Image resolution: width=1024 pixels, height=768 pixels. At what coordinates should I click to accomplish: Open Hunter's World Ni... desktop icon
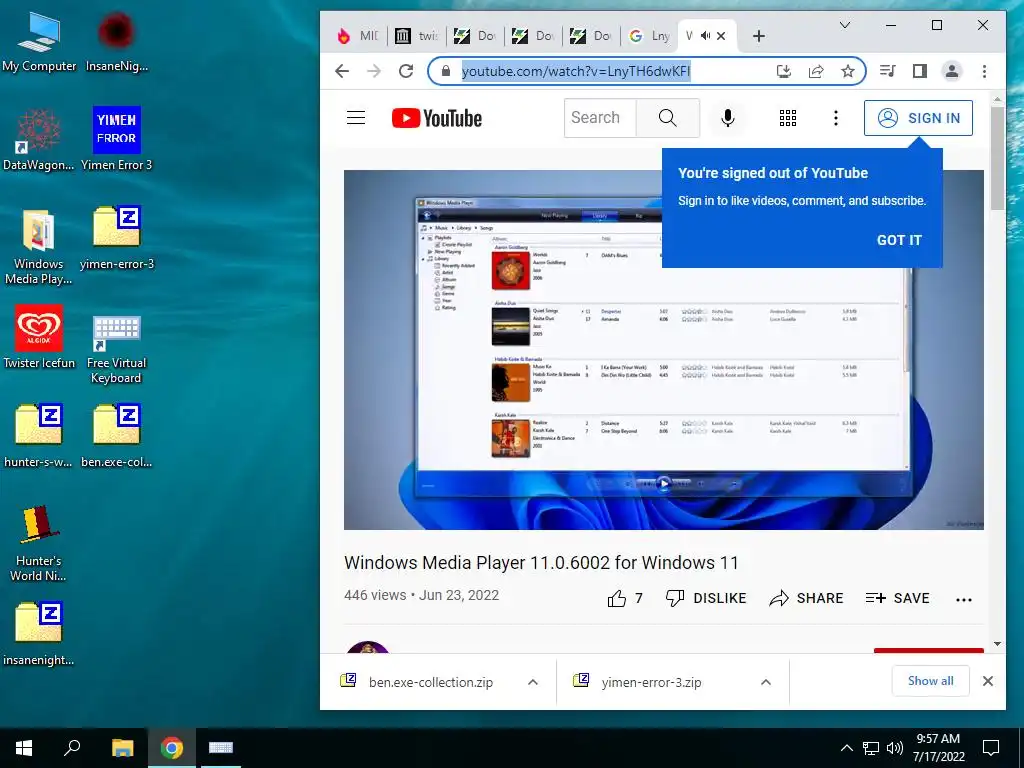(x=39, y=544)
